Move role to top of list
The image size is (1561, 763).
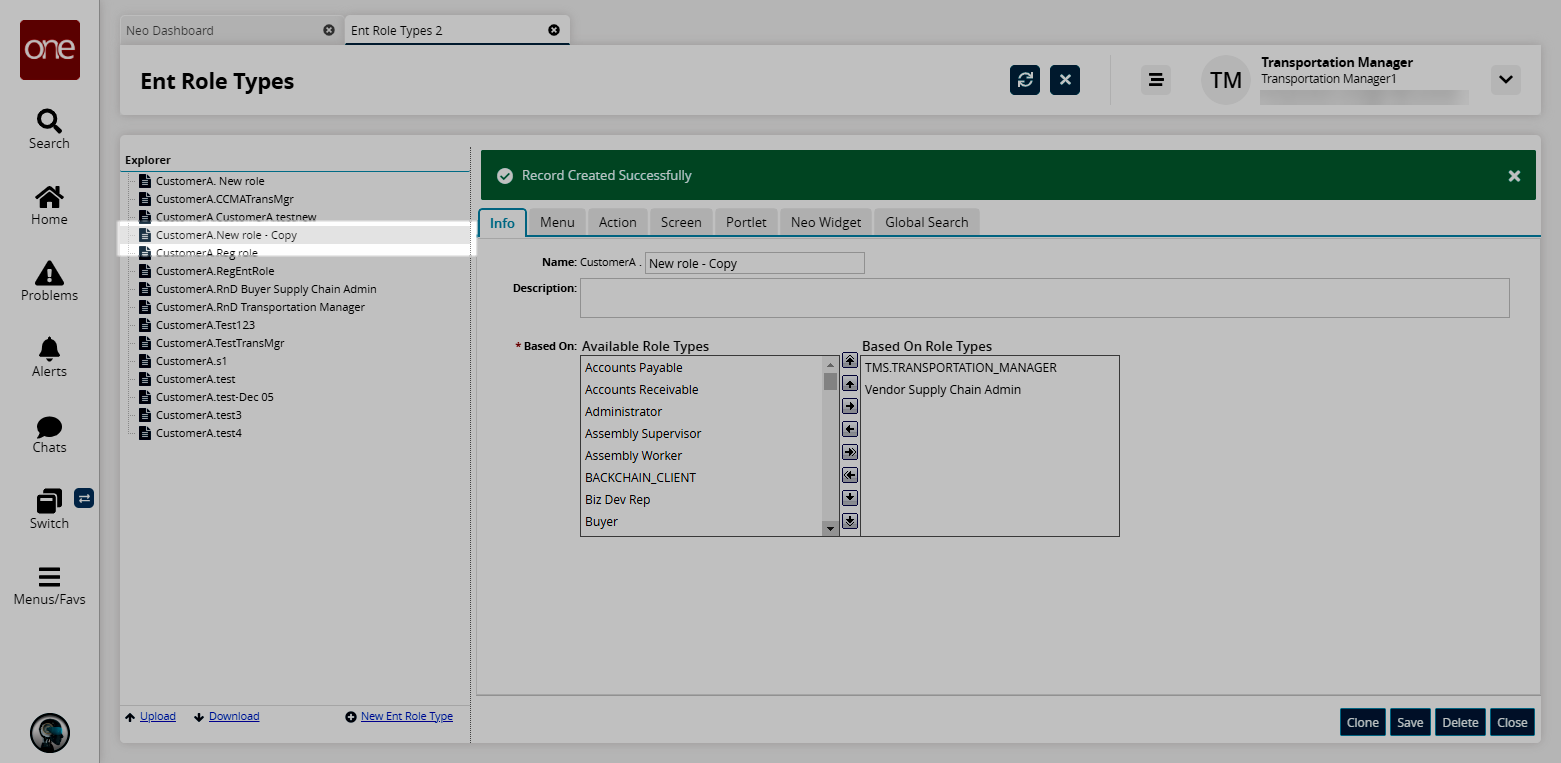pyautogui.click(x=850, y=361)
